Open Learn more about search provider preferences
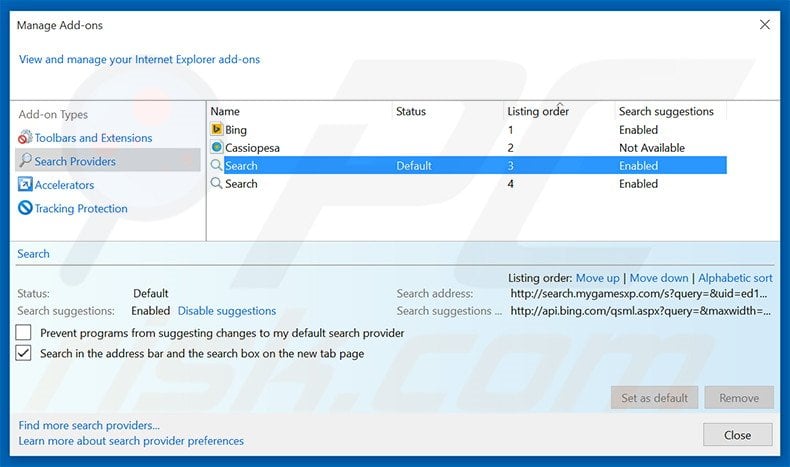790x467 pixels. (131, 441)
